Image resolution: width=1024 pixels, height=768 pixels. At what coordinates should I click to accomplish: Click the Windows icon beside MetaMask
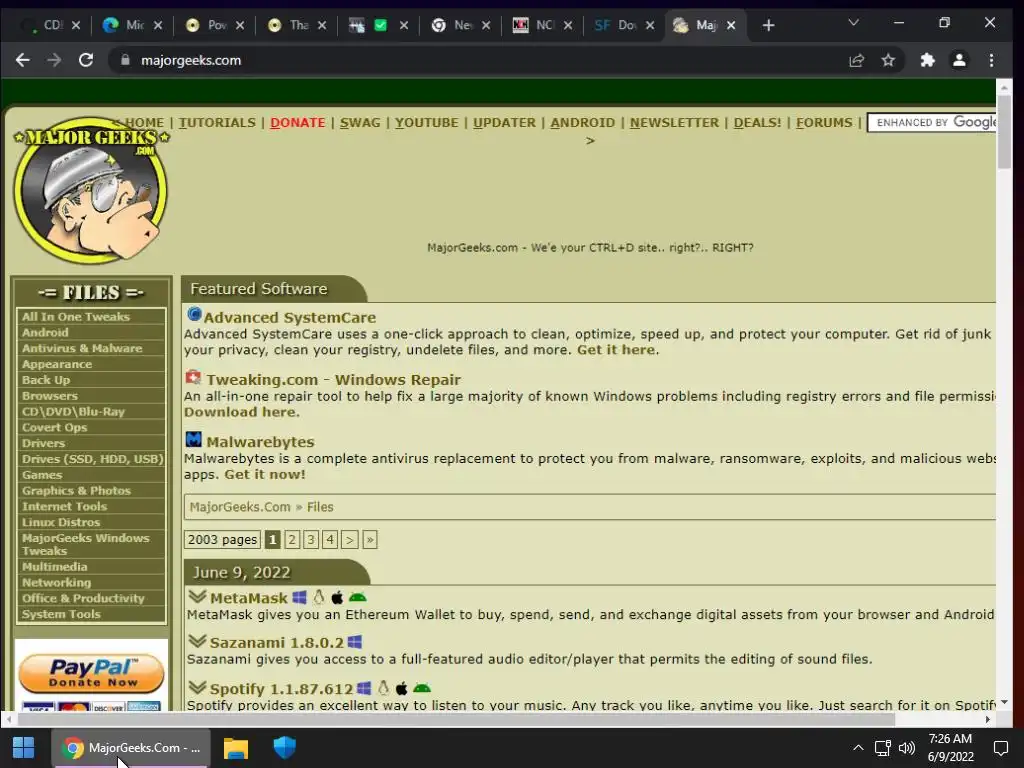coord(300,597)
